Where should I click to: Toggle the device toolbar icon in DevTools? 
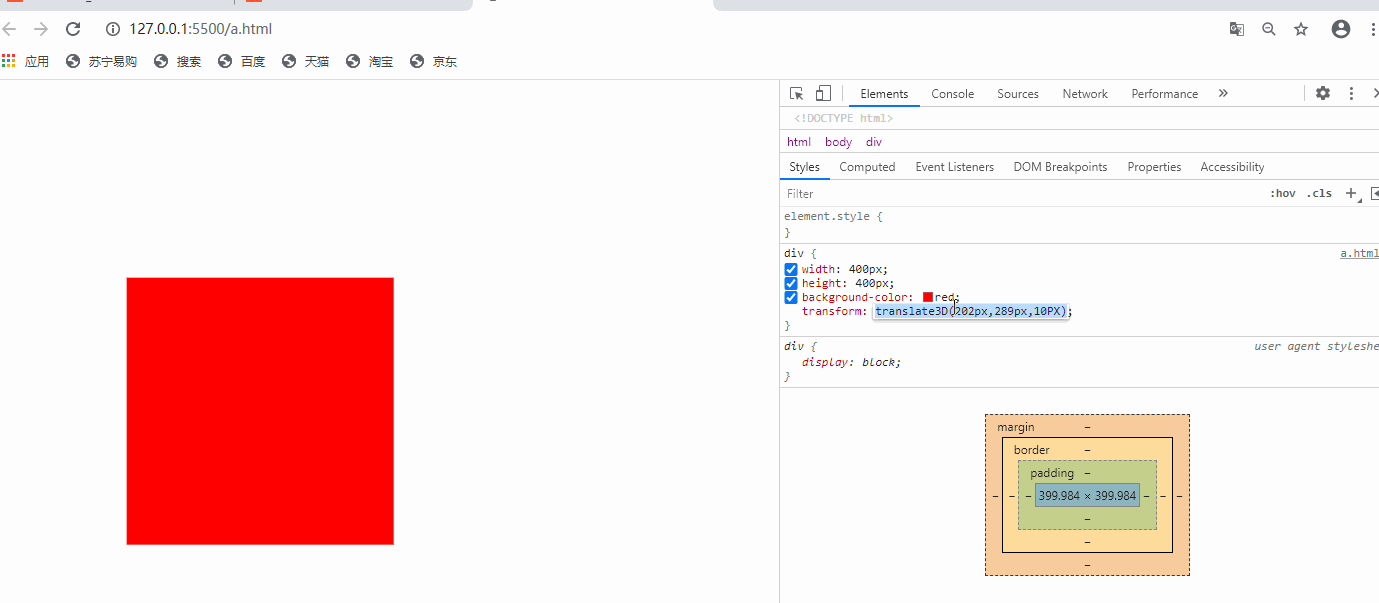tap(823, 94)
